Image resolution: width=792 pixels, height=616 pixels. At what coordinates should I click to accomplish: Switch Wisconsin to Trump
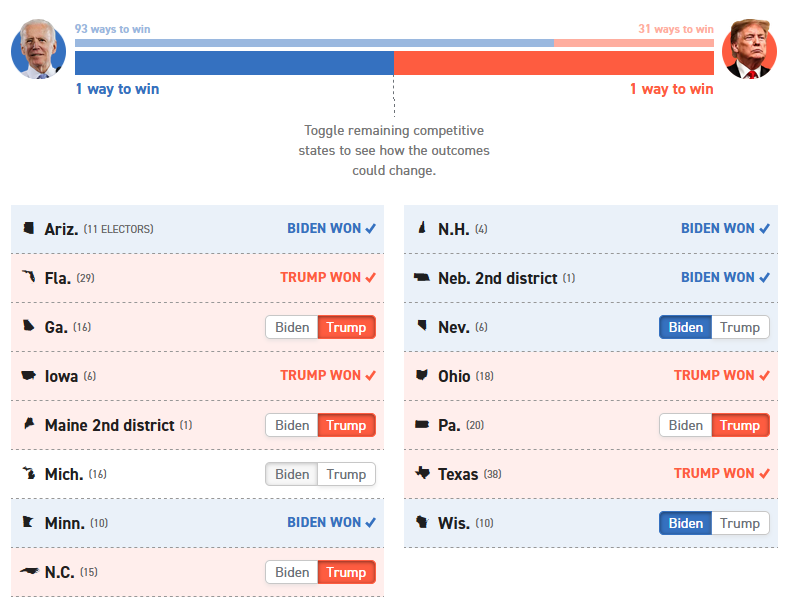click(740, 523)
